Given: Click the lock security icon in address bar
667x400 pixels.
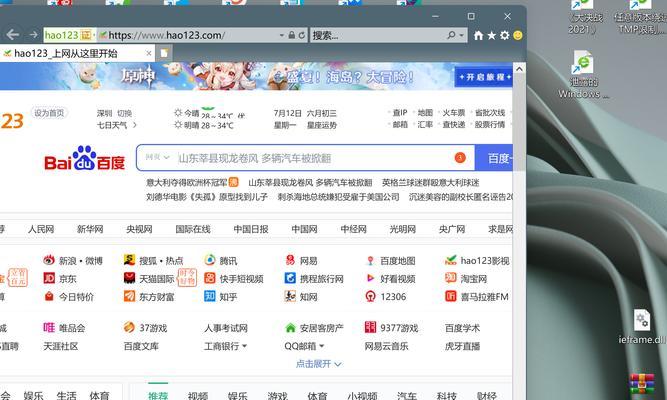Looking at the screenshot, I should 292,35.
